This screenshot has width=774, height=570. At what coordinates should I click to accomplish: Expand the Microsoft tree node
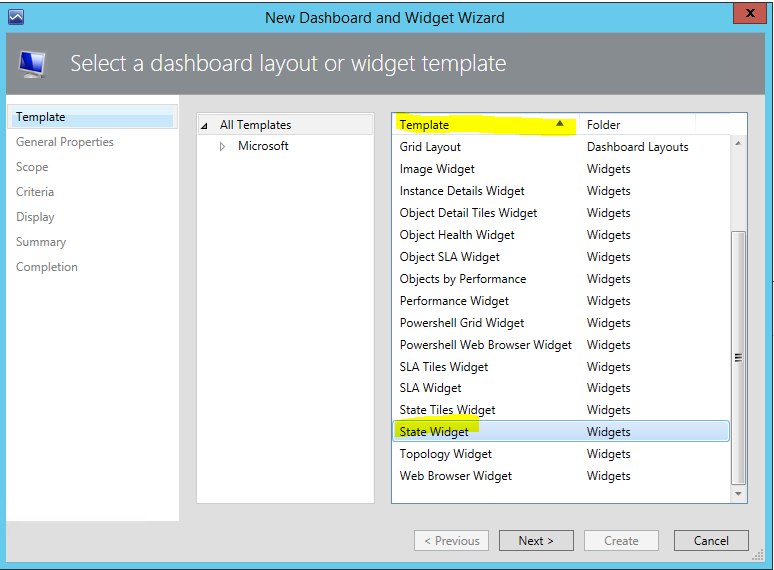(222, 147)
